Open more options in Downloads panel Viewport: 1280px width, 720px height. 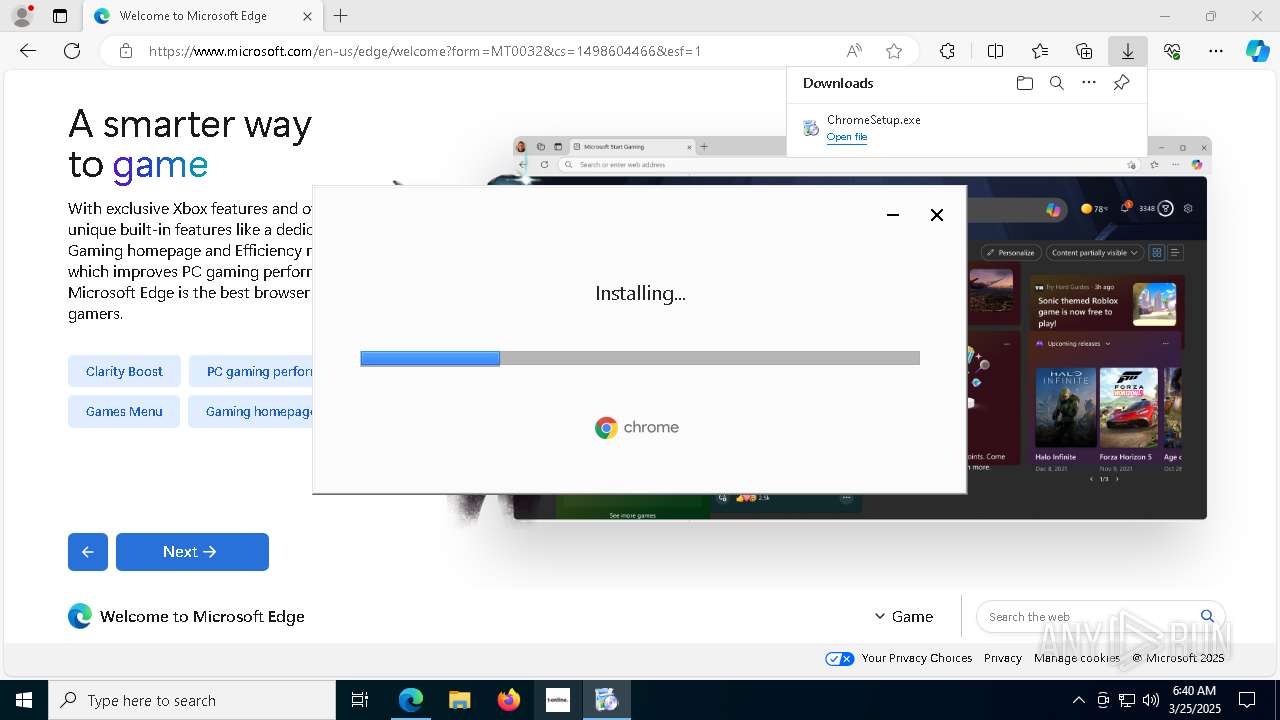[x=1089, y=83]
